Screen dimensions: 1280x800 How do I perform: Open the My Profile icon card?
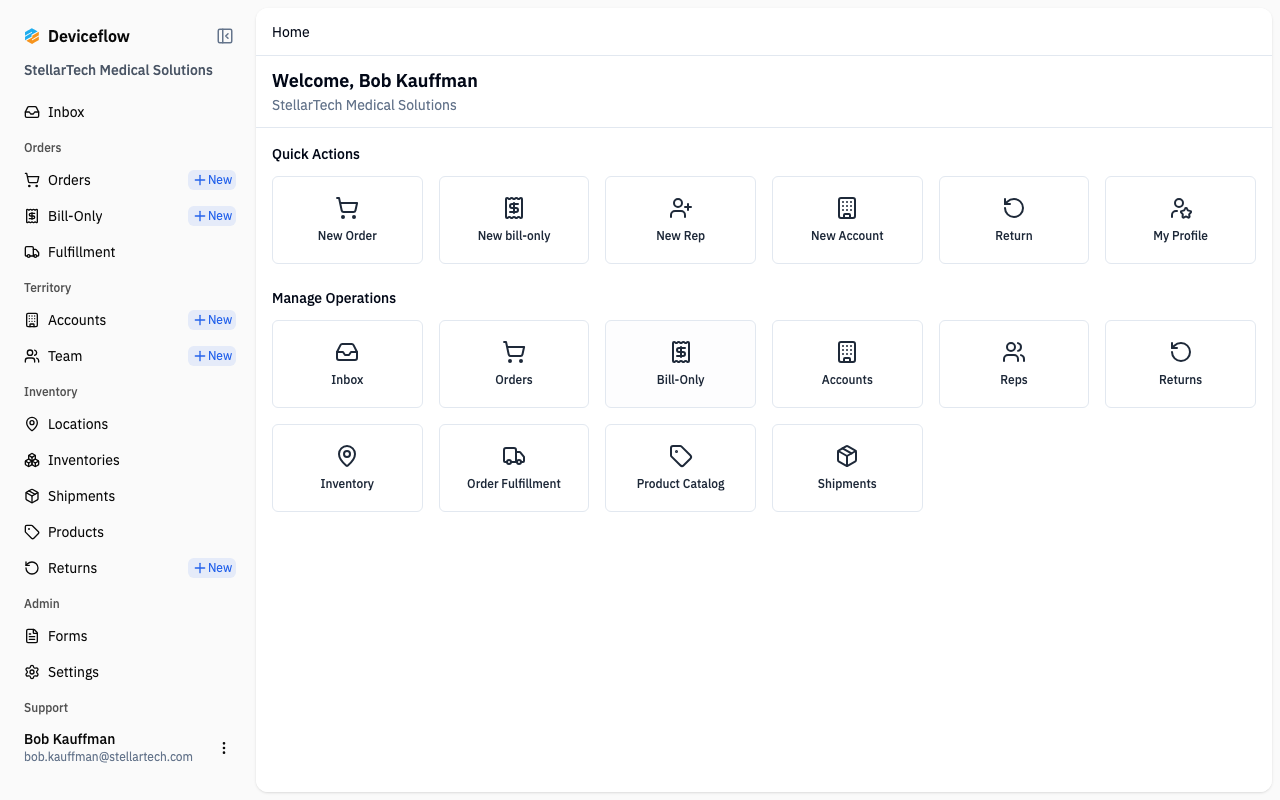point(1180,220)
